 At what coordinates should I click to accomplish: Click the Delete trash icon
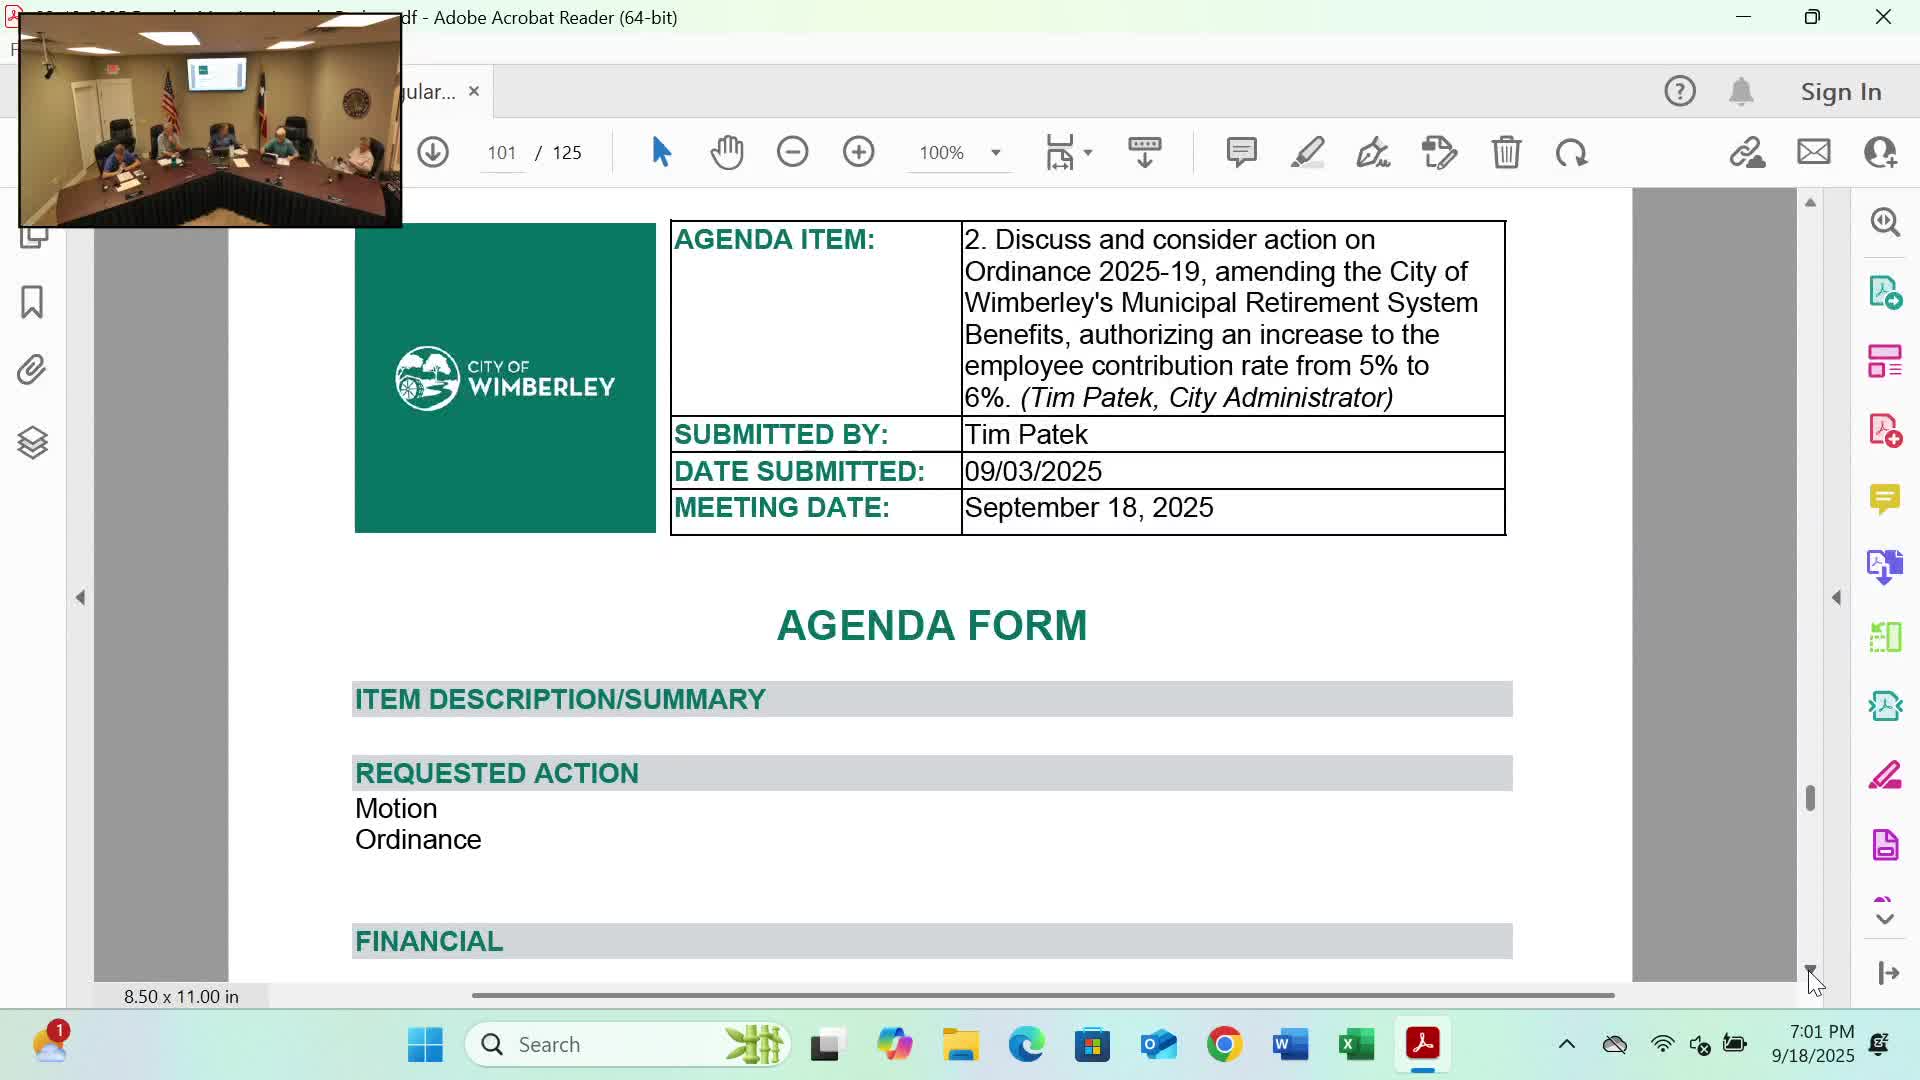coord(1506,152)
